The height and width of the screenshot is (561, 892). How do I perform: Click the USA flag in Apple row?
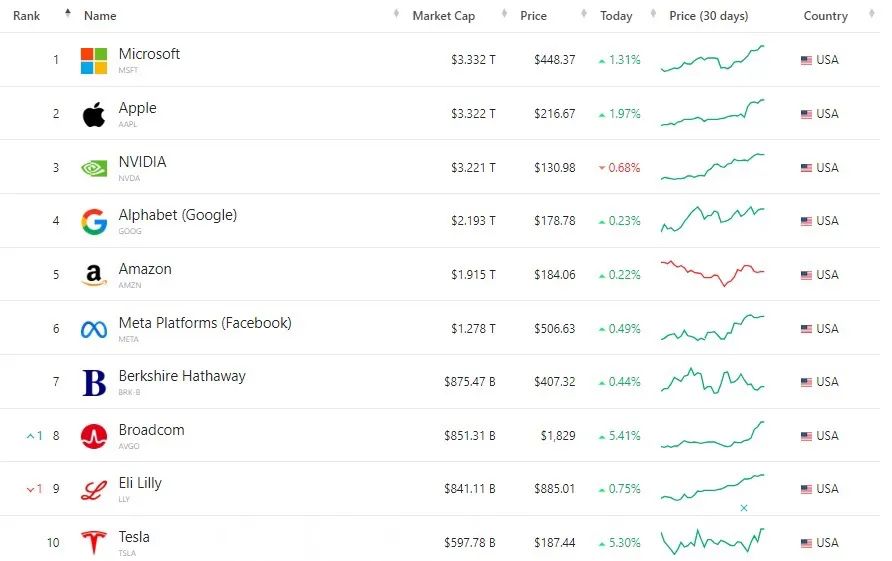click(806, 114)
